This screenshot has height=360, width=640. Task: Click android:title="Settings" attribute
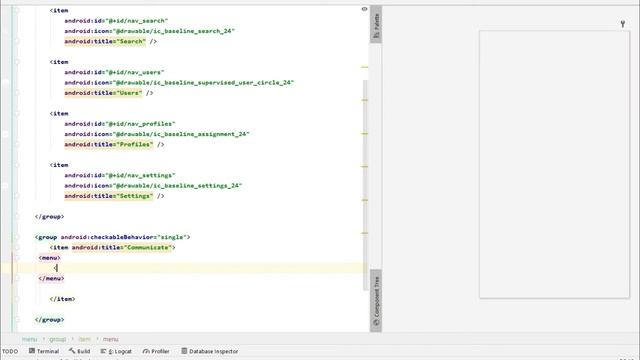click(x=109, y=196)
